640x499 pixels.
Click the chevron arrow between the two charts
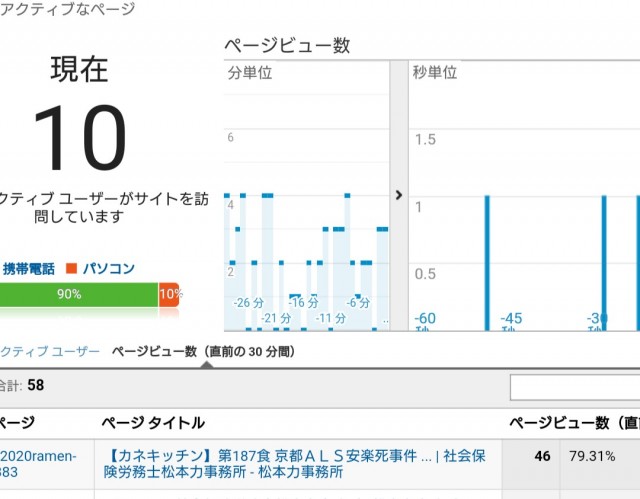[398, 195]
